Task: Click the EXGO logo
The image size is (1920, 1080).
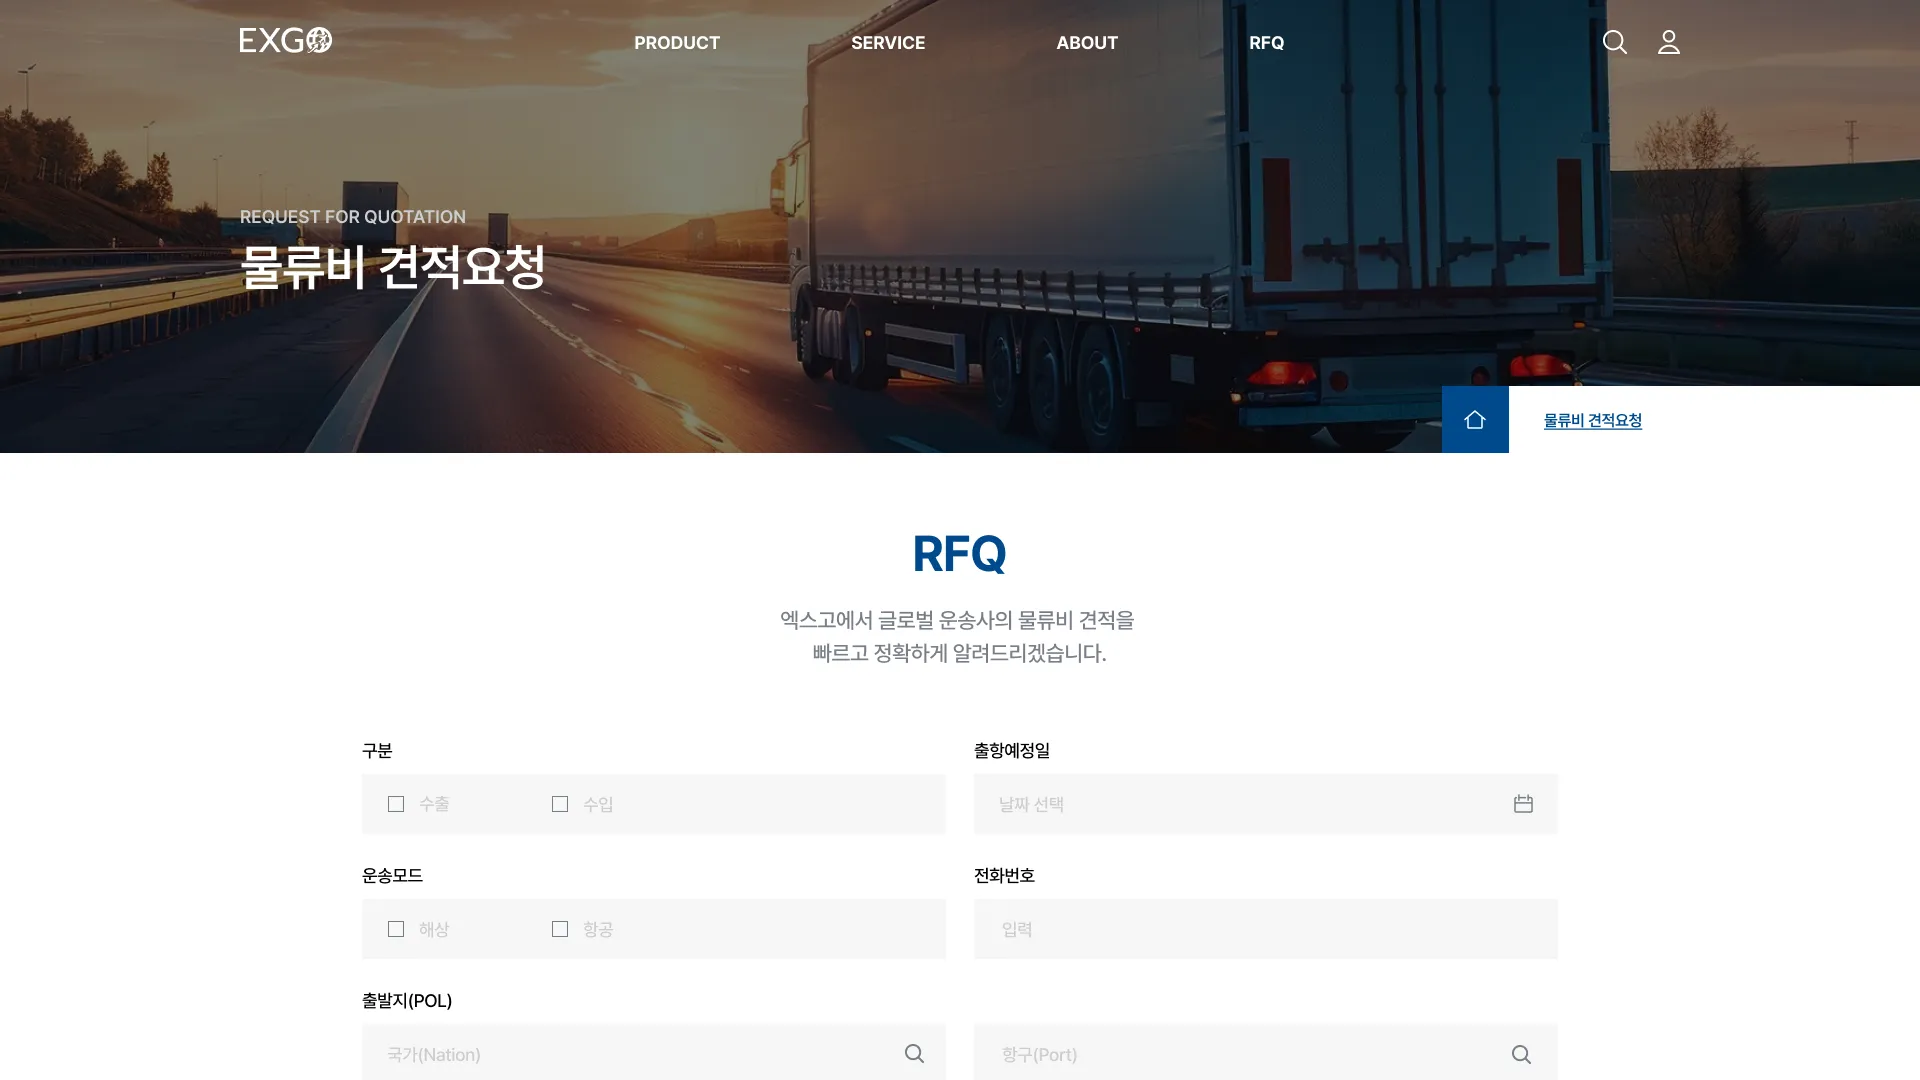Action: (x=285, y=41)
